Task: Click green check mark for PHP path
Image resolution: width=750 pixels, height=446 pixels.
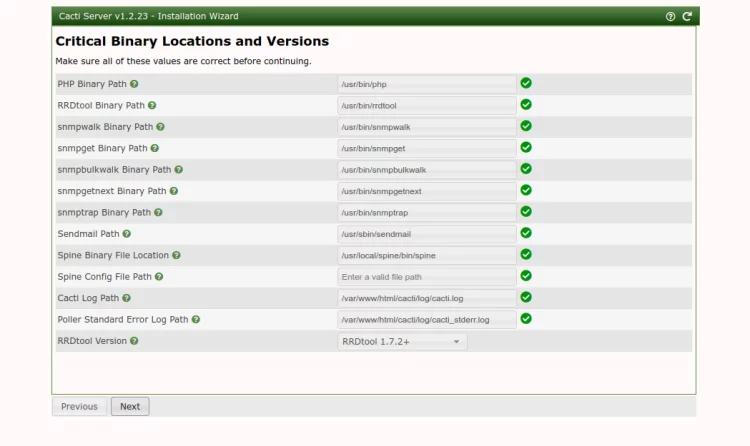Action: pos(526,83)
